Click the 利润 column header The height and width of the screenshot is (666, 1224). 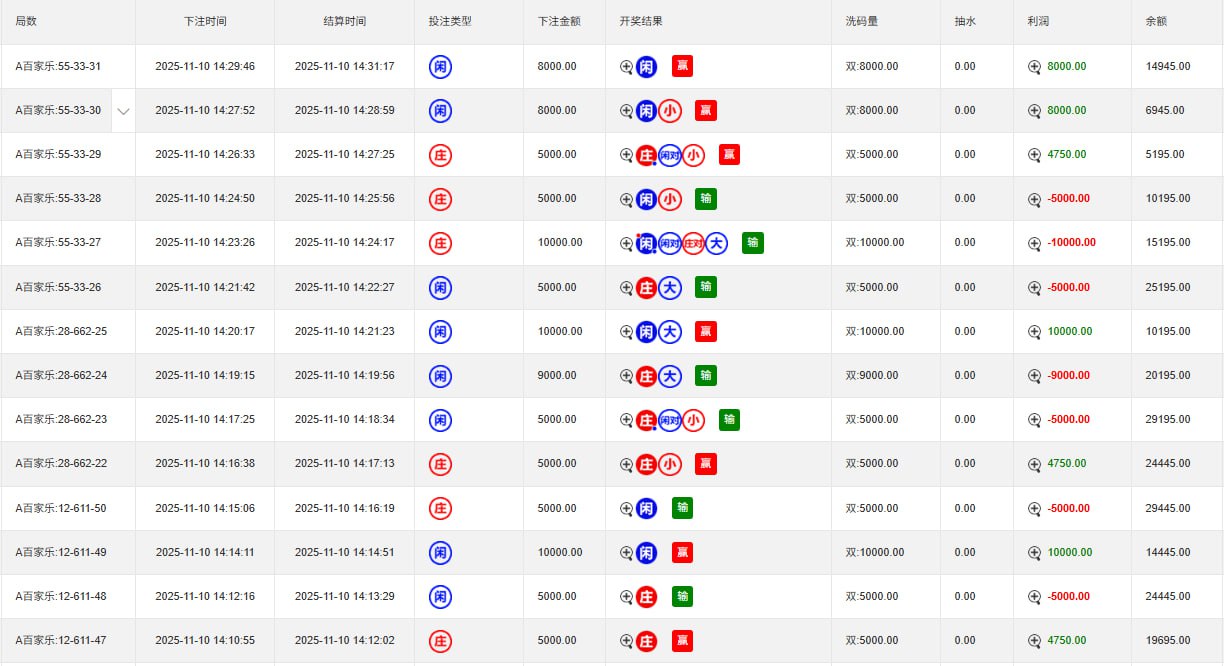point(1038,21)
